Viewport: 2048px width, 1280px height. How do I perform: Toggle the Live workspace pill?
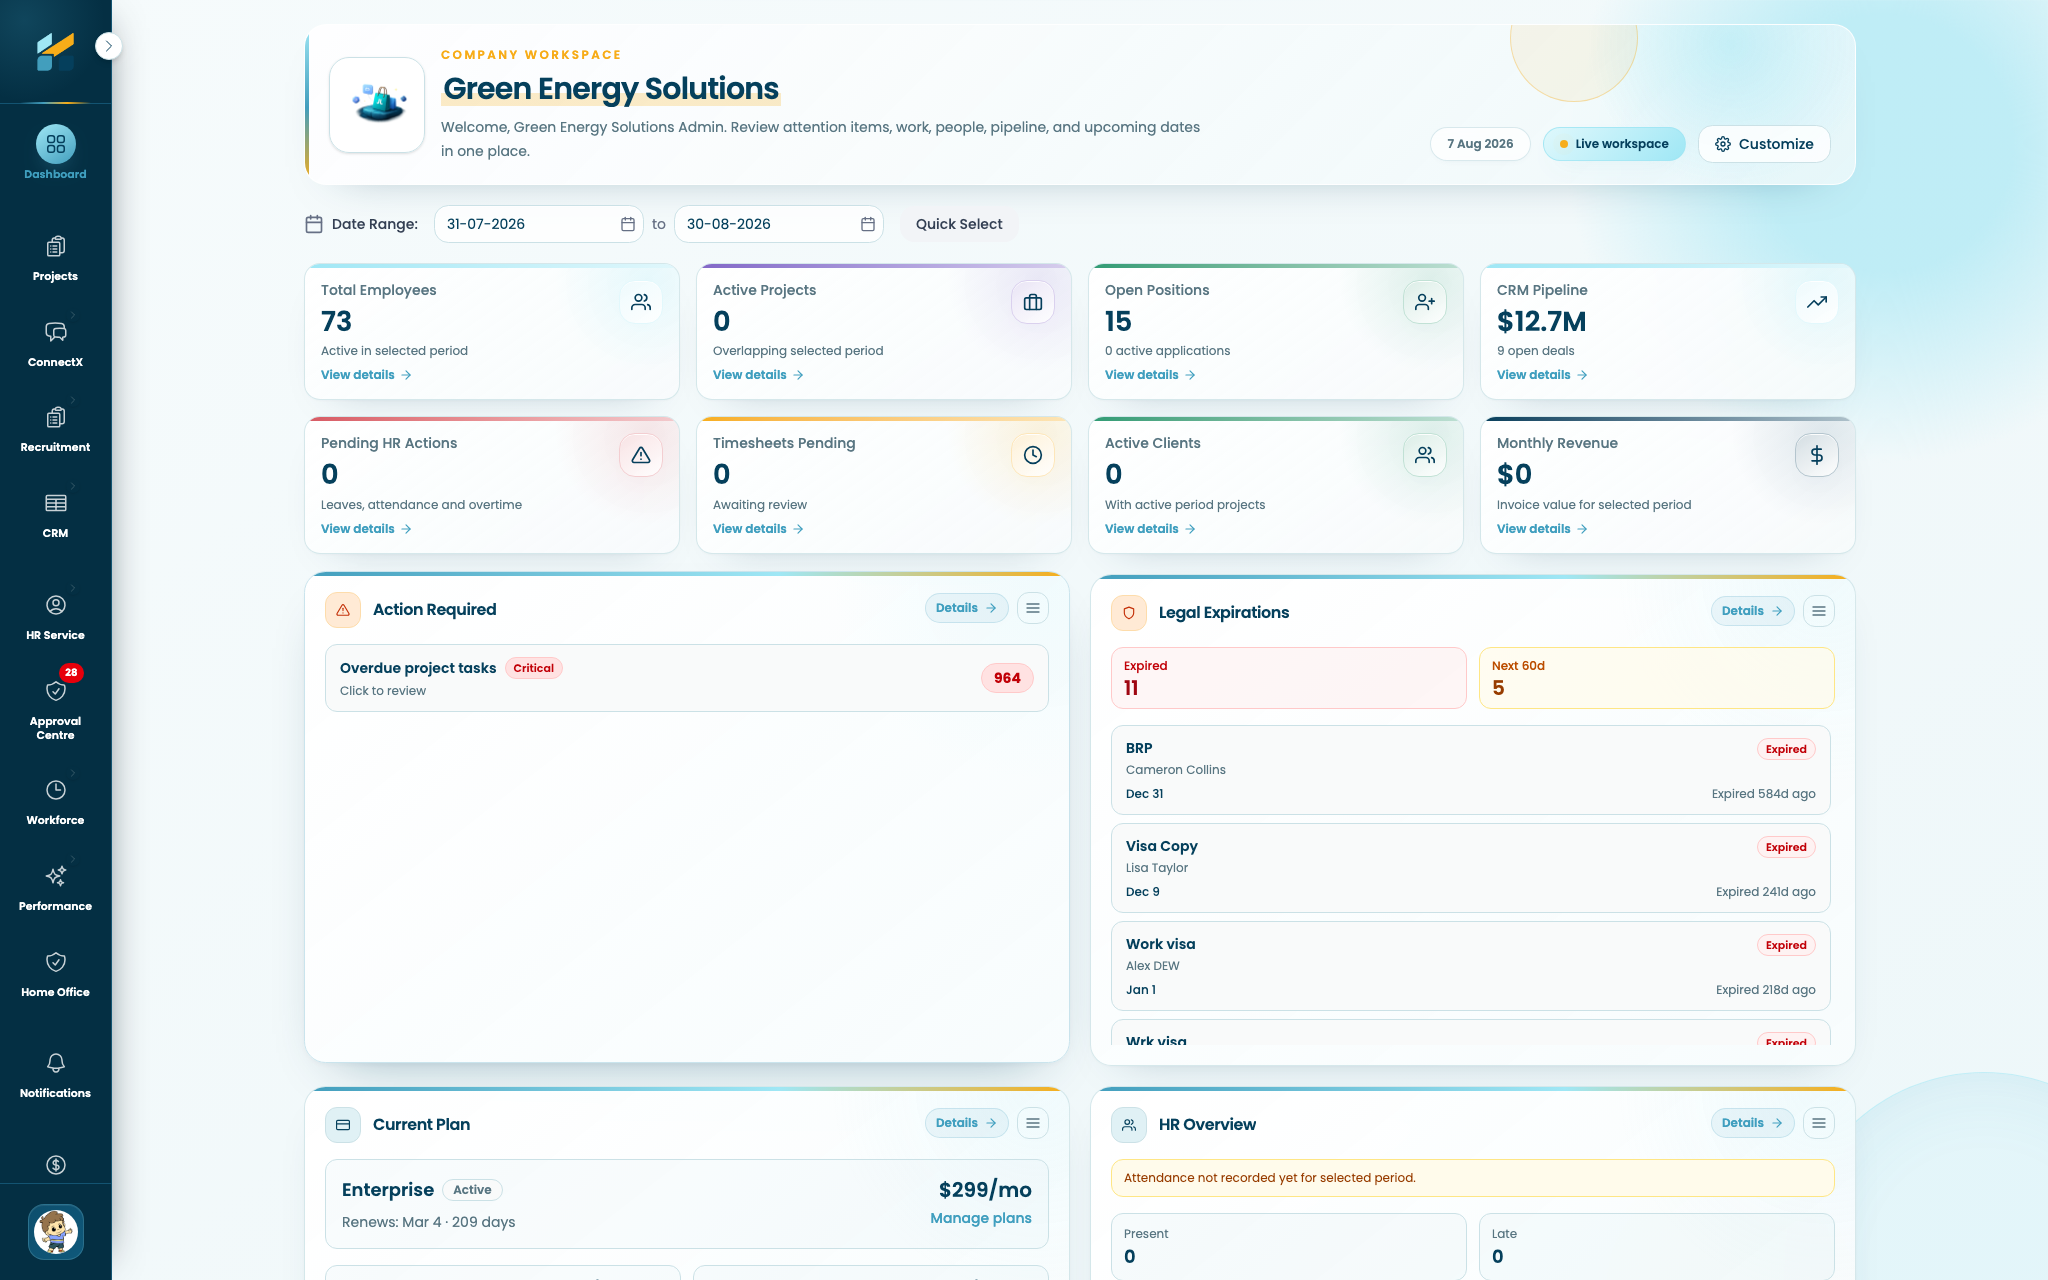point(1614,144)
